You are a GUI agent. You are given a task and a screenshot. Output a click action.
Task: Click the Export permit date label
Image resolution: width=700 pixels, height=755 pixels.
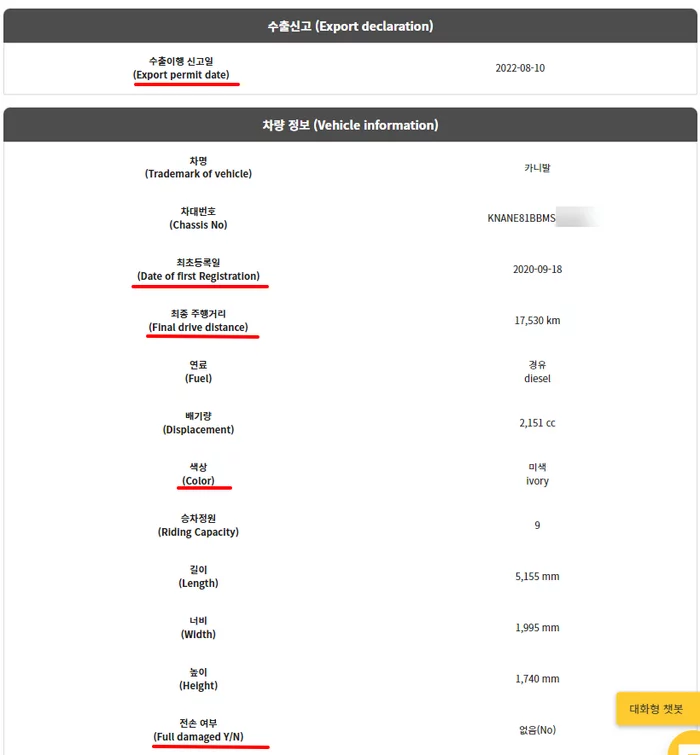187,75
